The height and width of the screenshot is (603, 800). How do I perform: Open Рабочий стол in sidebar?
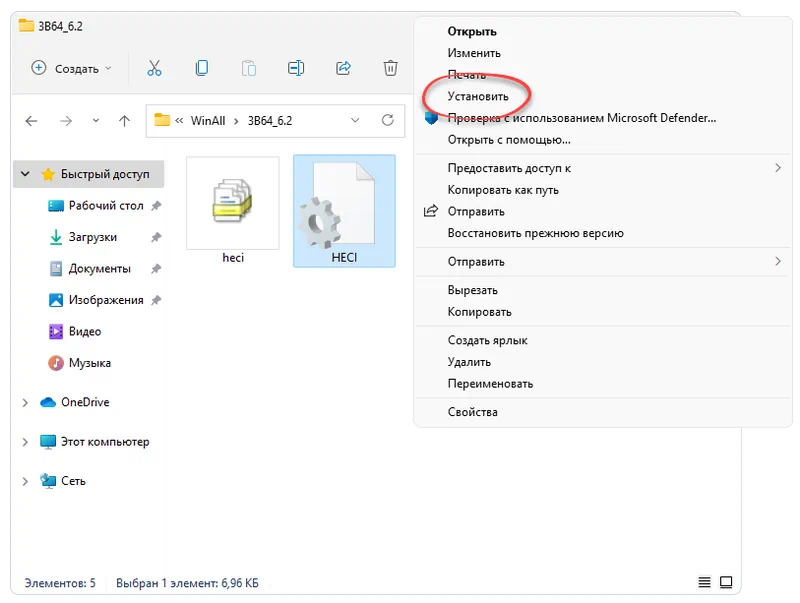(106, 206)
